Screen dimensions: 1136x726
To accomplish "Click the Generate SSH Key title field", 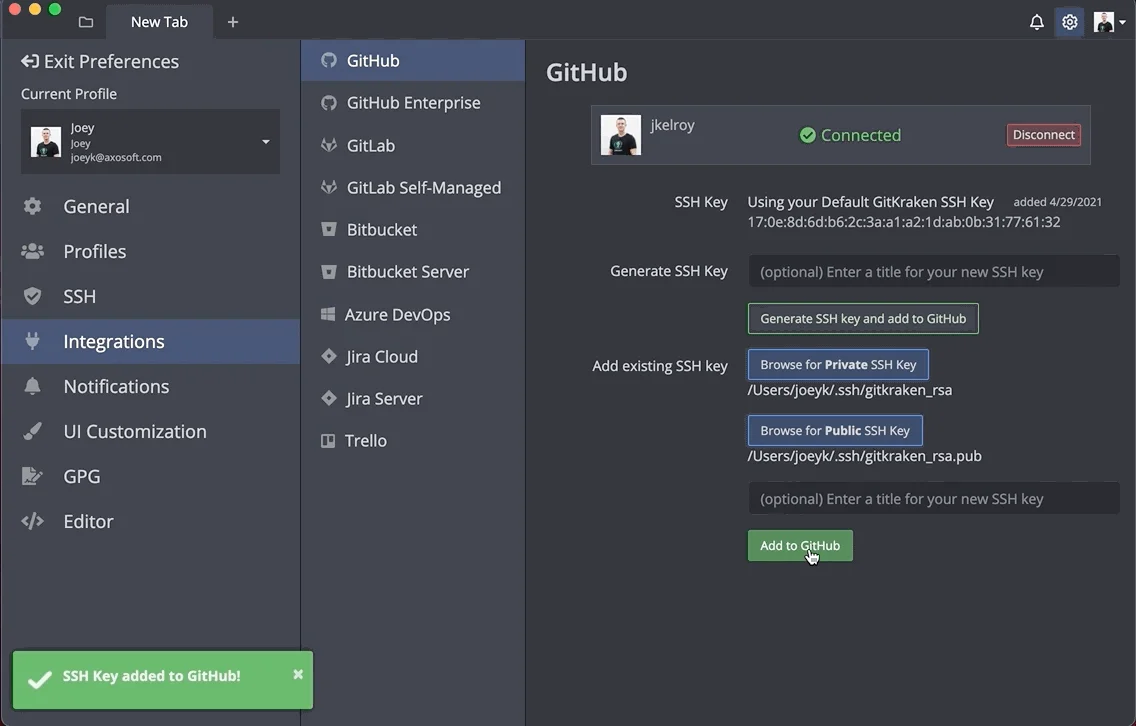I will click(x=933, y=272).
